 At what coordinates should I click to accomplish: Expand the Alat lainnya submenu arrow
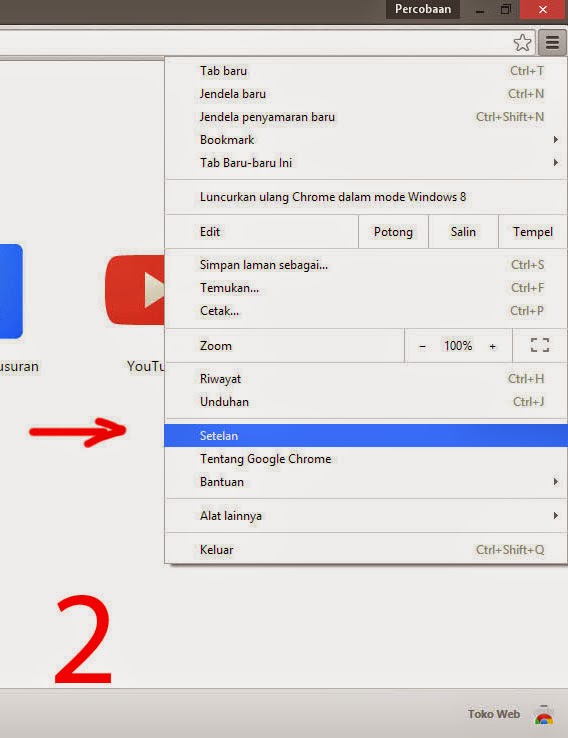[x=556, y=516]
